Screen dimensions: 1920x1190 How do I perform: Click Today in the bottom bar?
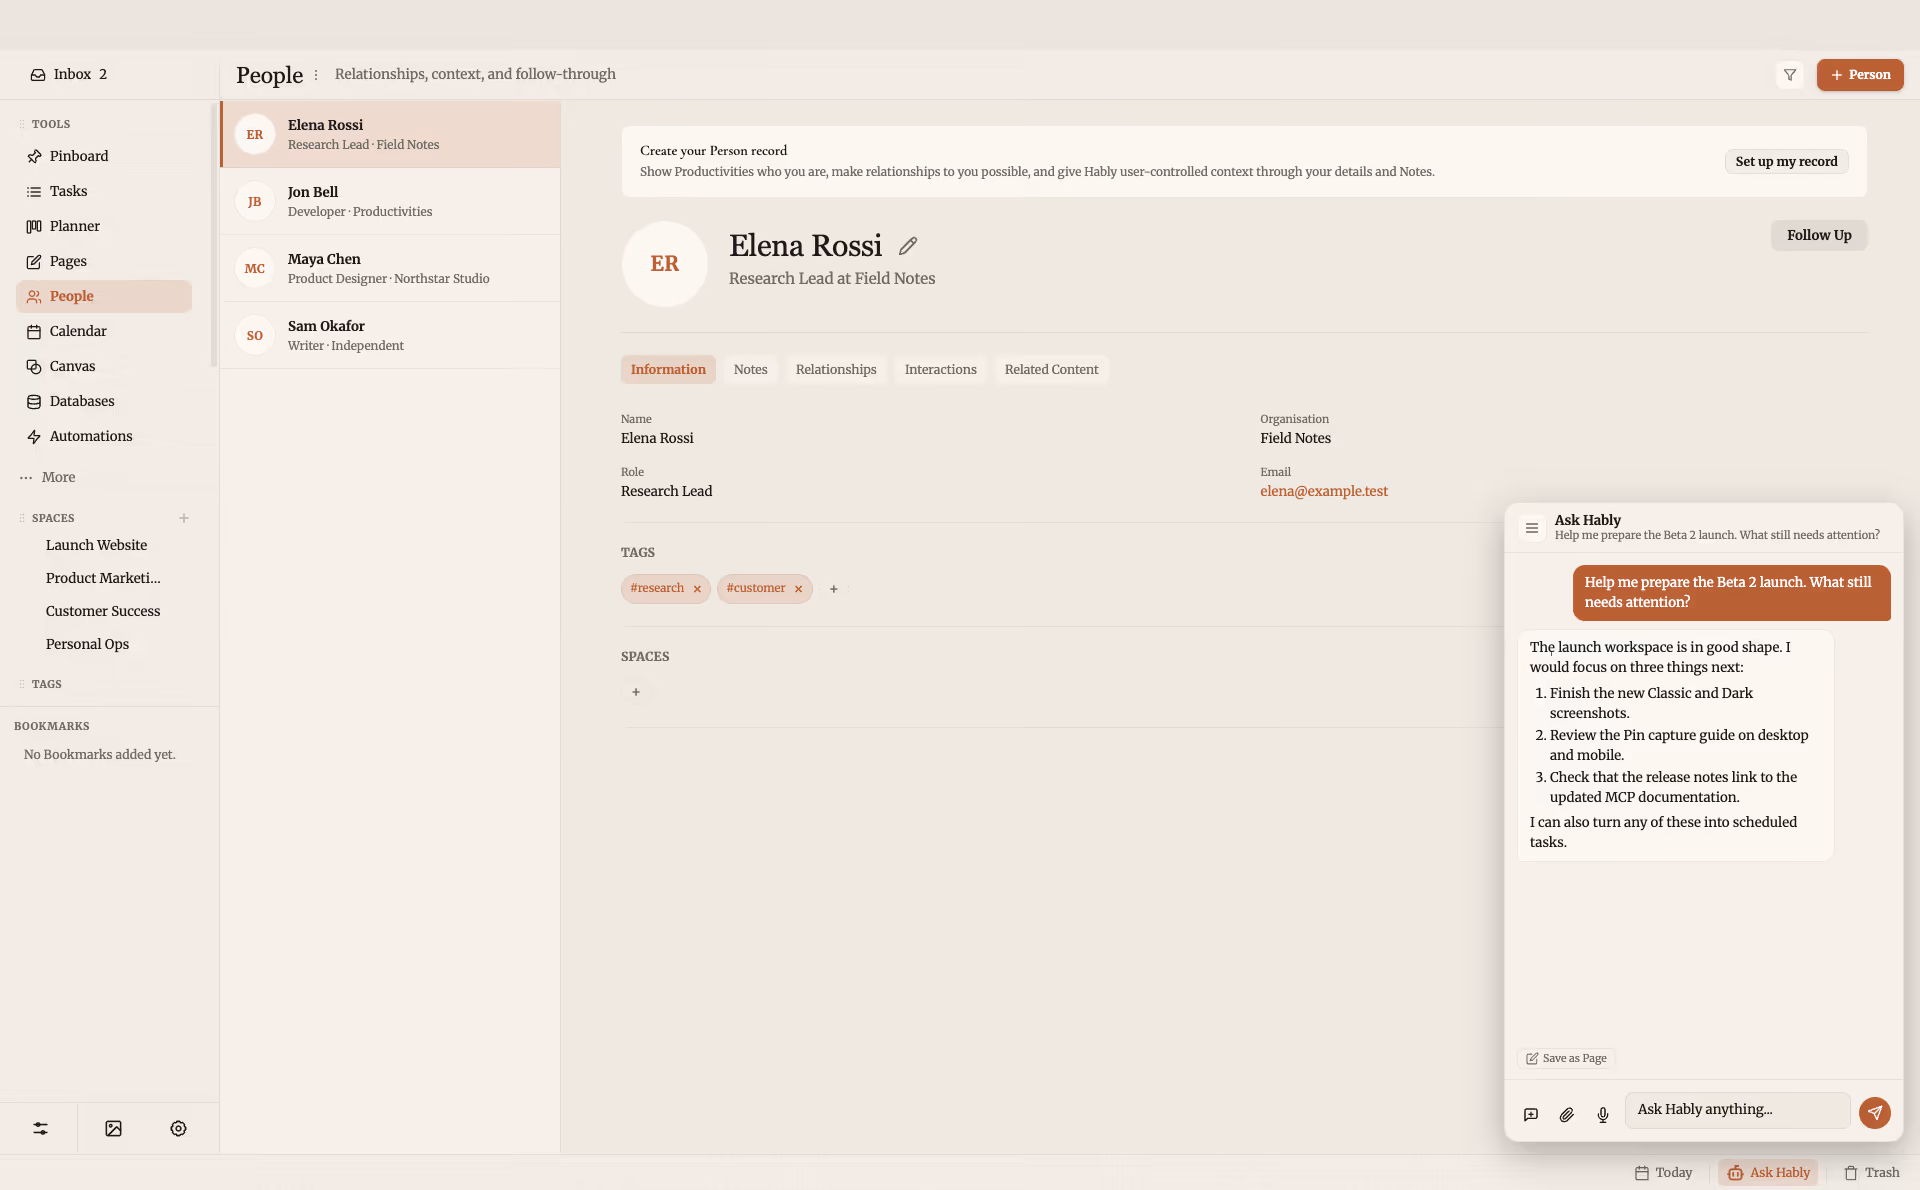click(1663, 1172)
